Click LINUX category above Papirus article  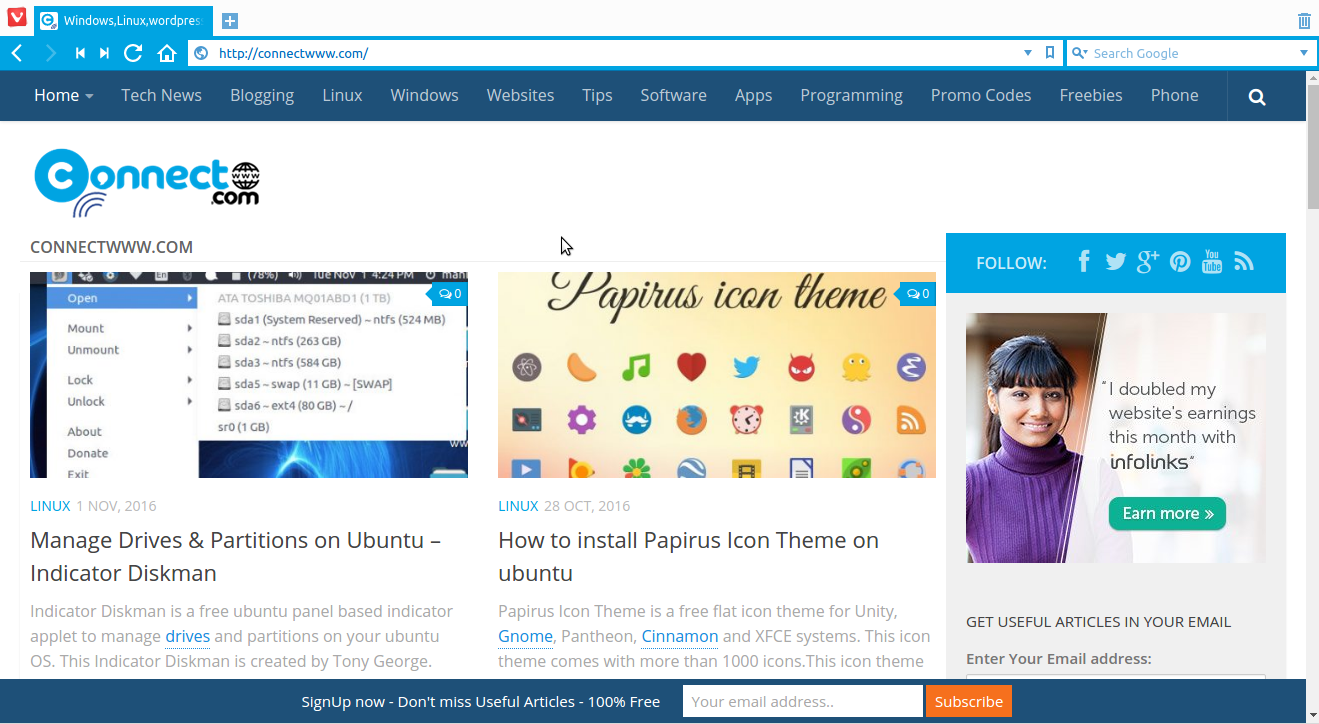click(x=518, y=506)
